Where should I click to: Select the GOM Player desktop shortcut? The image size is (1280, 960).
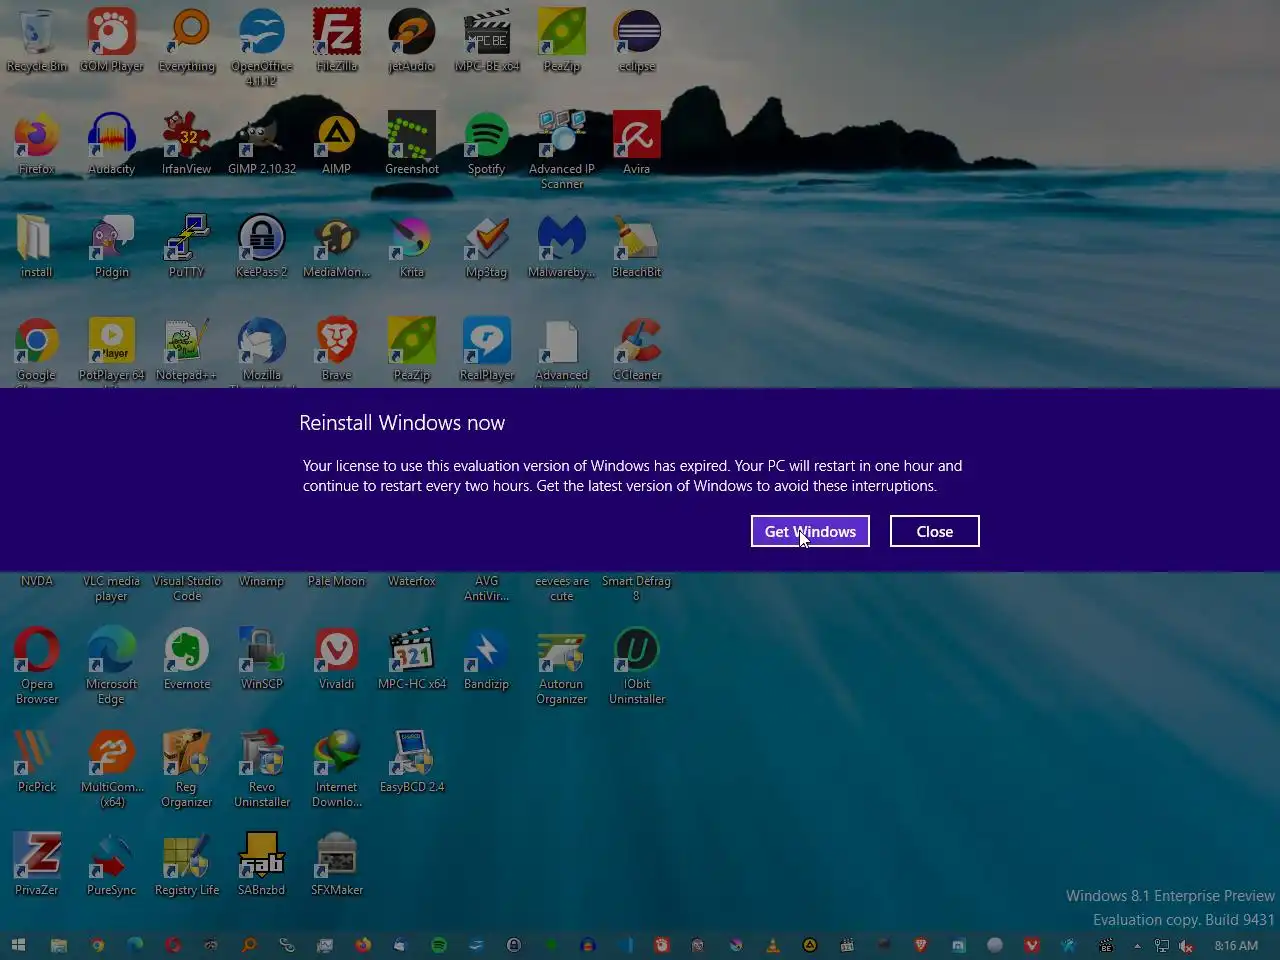click(x=112, y=41)
